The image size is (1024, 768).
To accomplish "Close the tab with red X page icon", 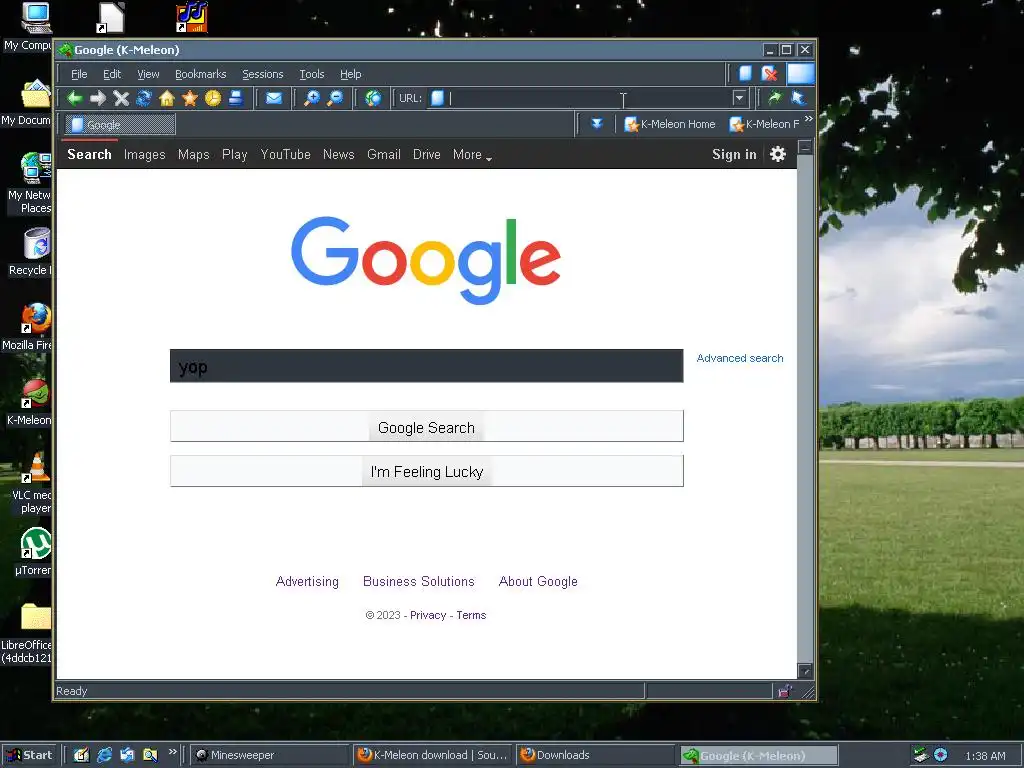I will point(769,74).
